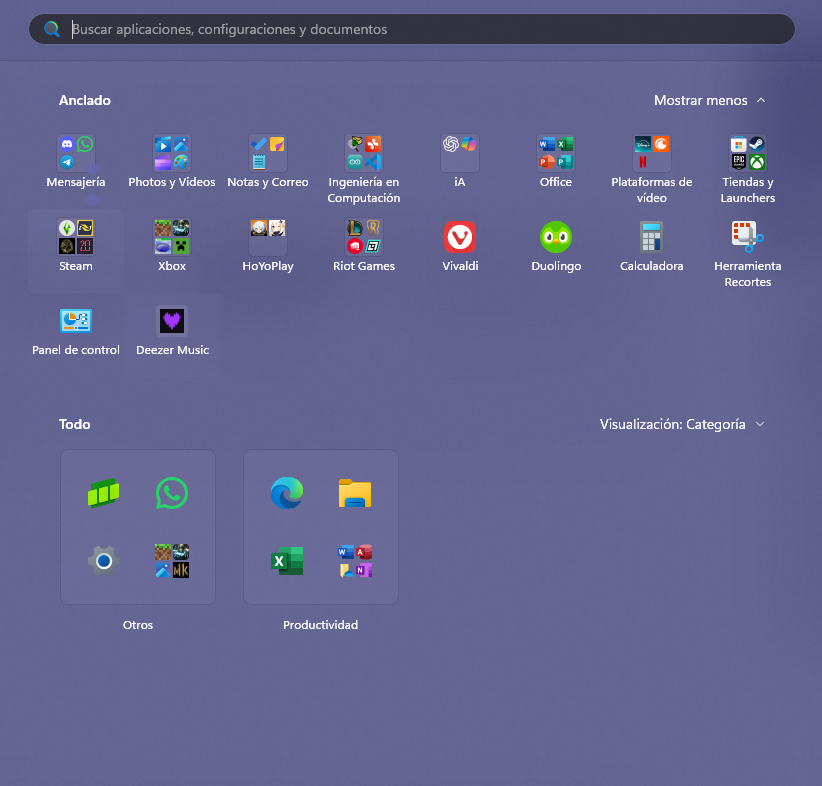This screenshot has width=822, height=786.
Task: Open File Explorer in Productividad category
Action: pos(355,493)
